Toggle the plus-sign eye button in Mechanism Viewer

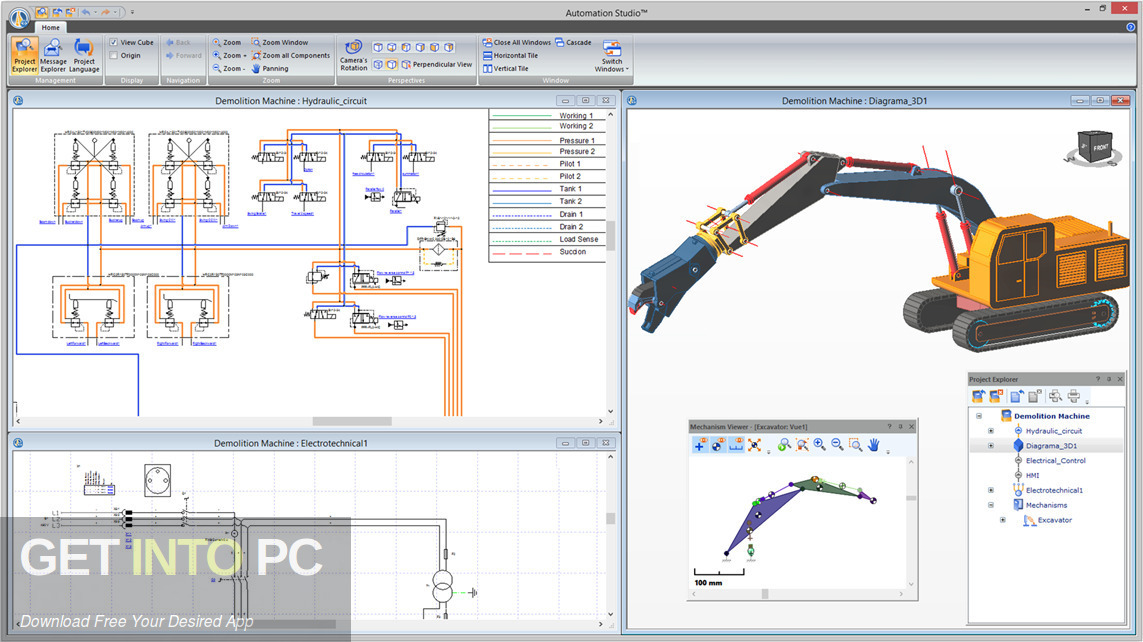click(699, 445)
